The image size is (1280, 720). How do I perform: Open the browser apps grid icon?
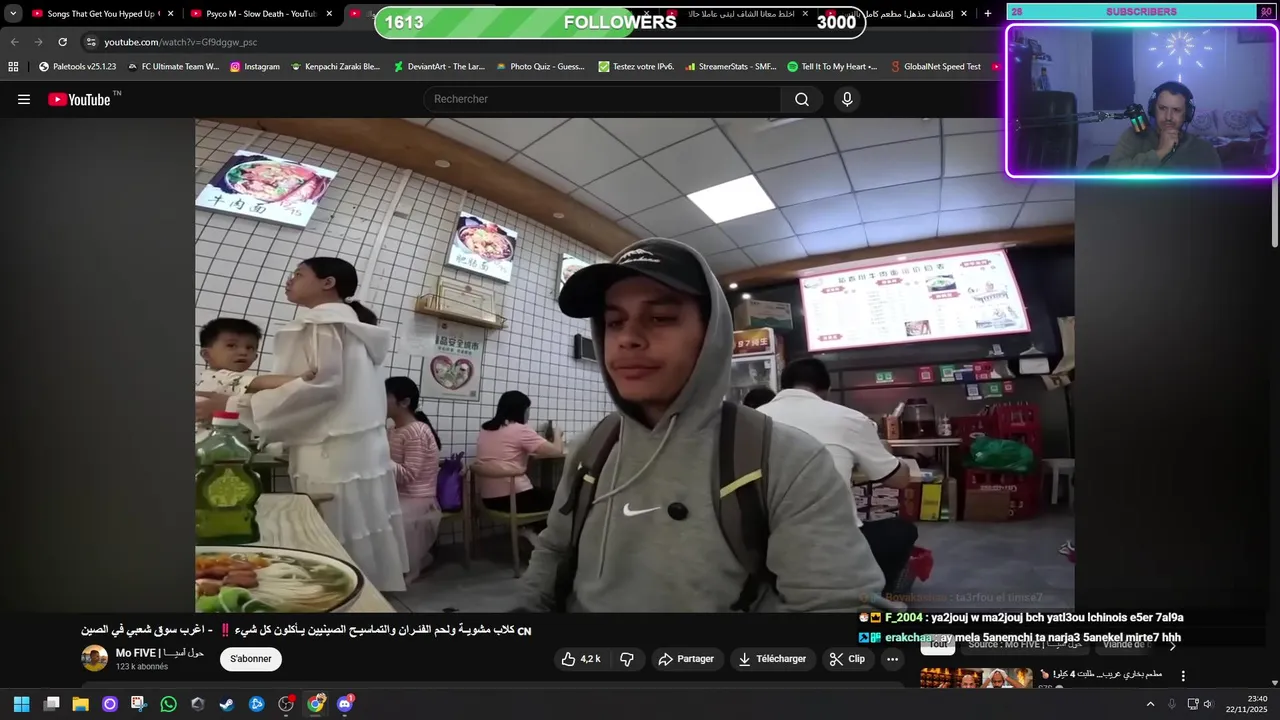[13, 67]
